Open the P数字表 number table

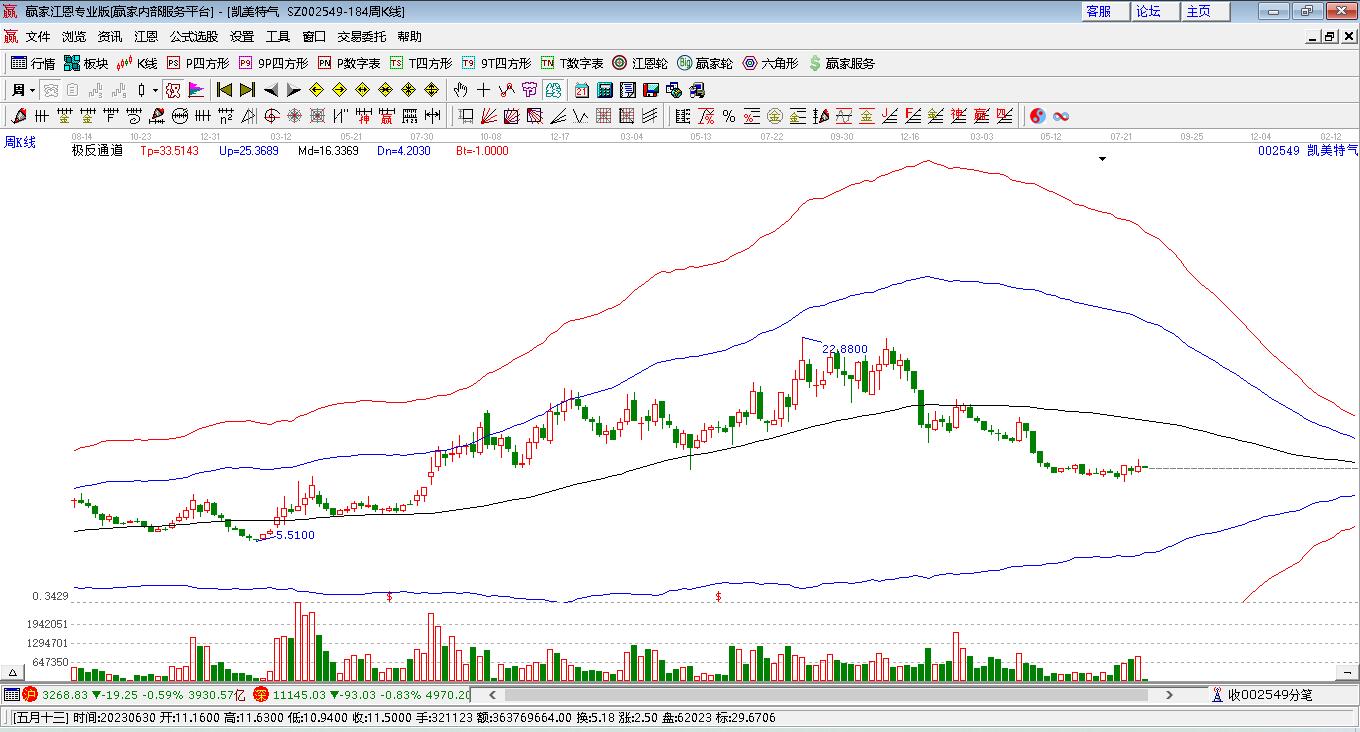point(349,63)
